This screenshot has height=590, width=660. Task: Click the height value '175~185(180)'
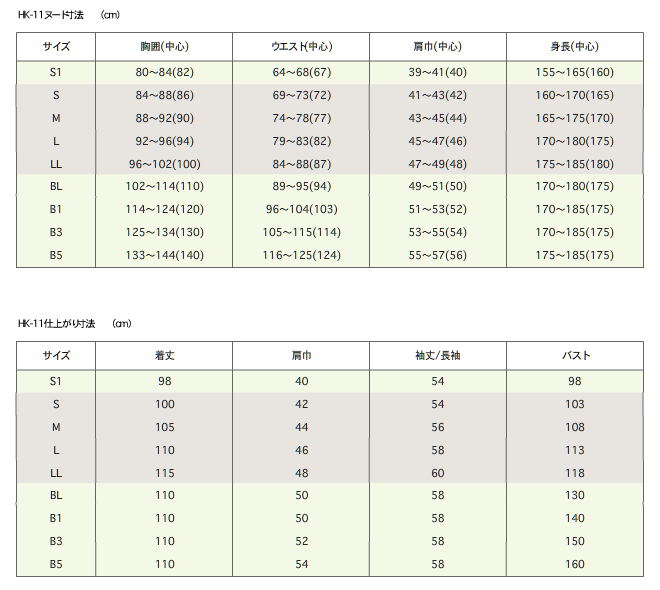coord(575,164)
